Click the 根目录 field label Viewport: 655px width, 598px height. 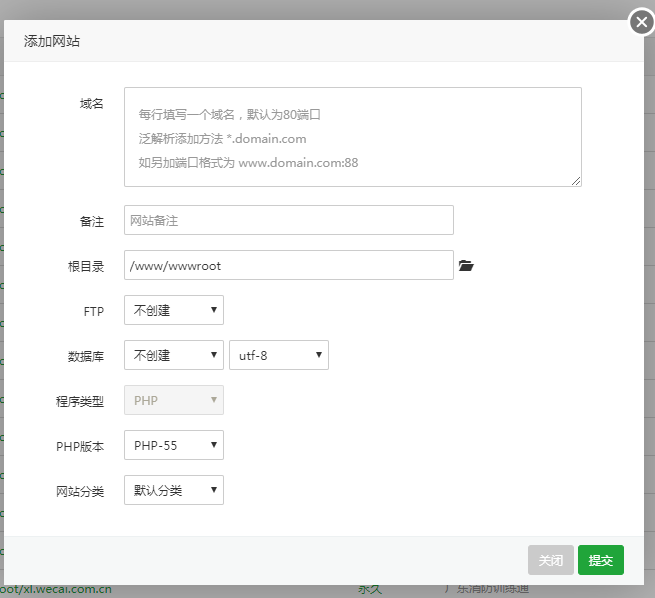tap(86, 266)
